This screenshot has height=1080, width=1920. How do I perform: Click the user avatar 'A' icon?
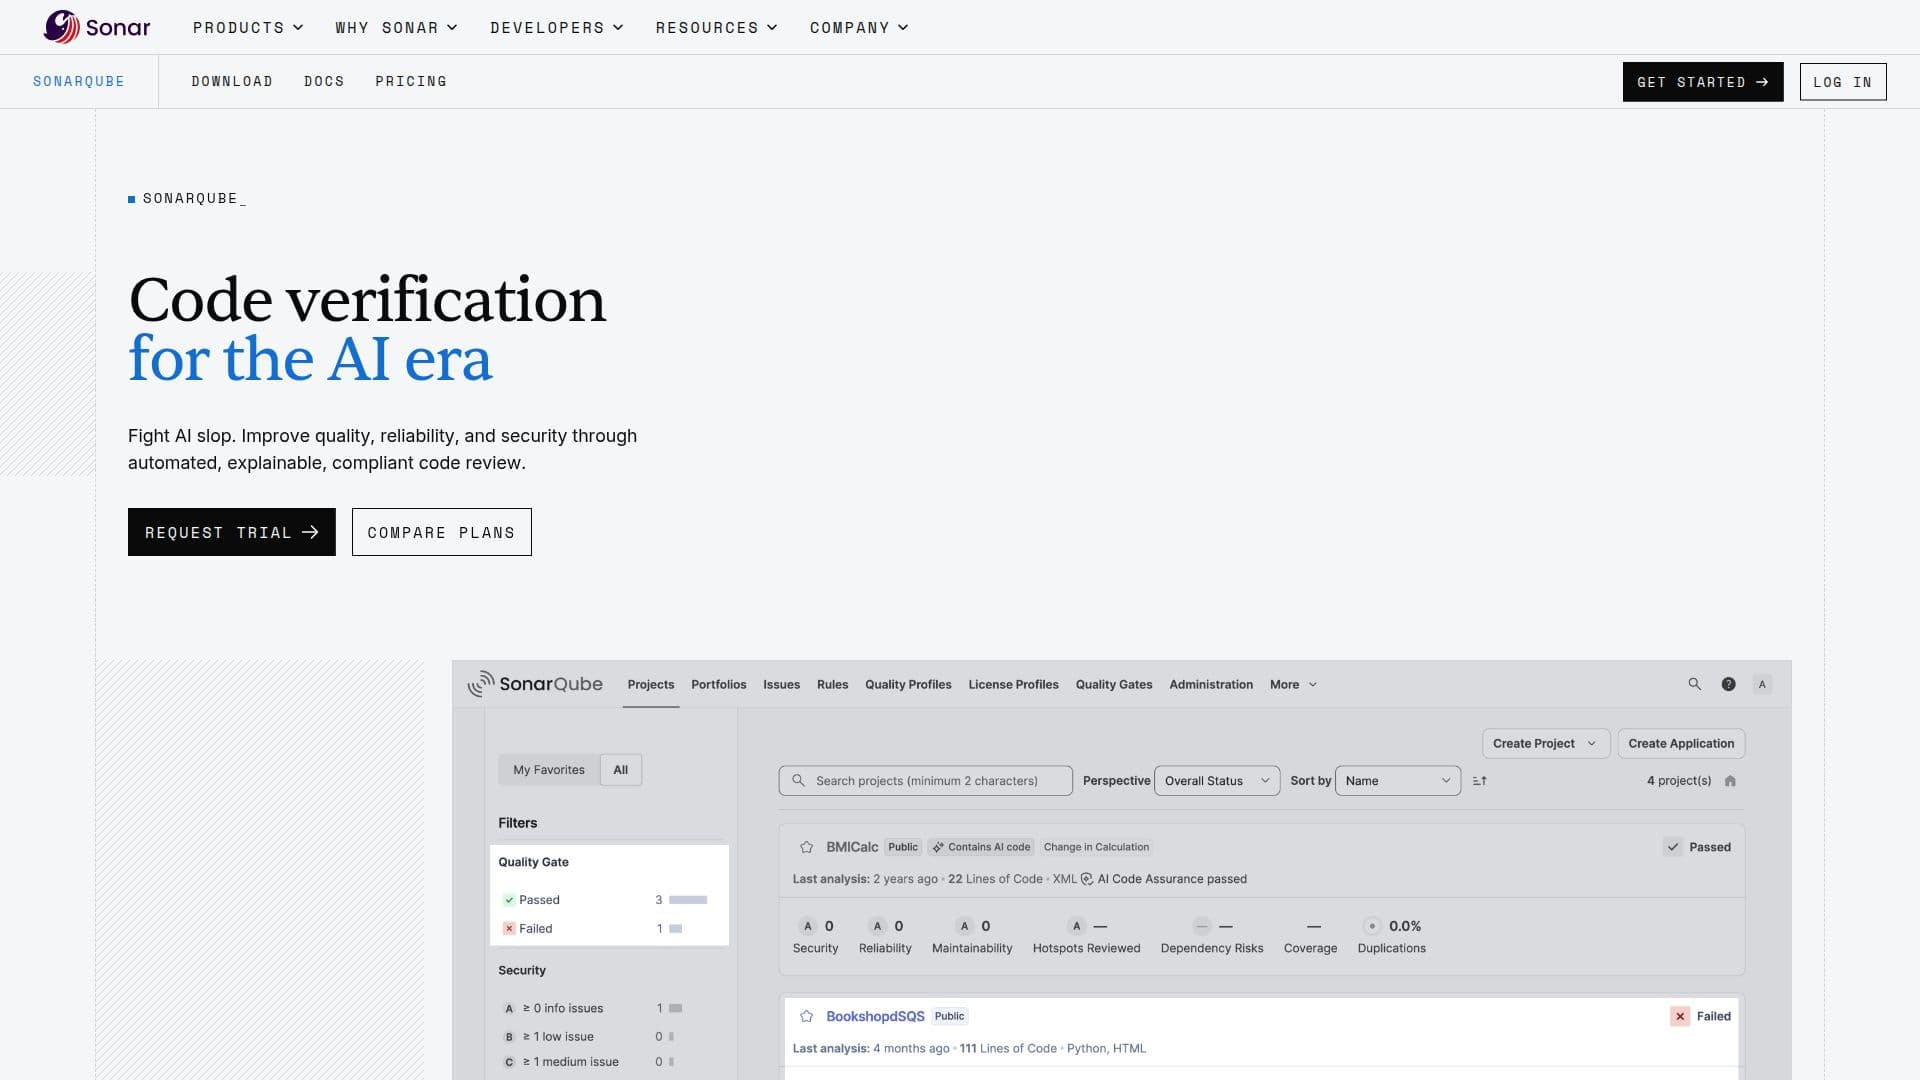(1762, 684)
